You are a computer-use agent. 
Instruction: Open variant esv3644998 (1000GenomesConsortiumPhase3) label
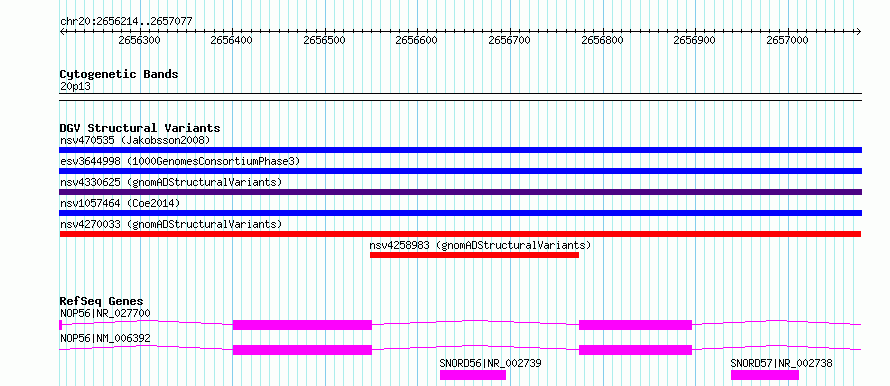coord(180,161)
